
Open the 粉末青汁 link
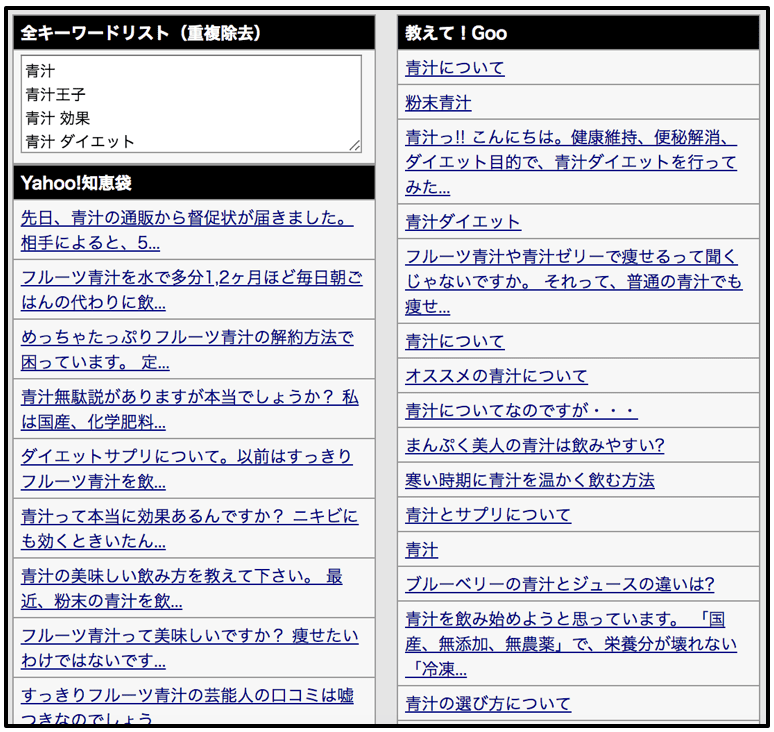pyautogui.click(x=438, y=103)
